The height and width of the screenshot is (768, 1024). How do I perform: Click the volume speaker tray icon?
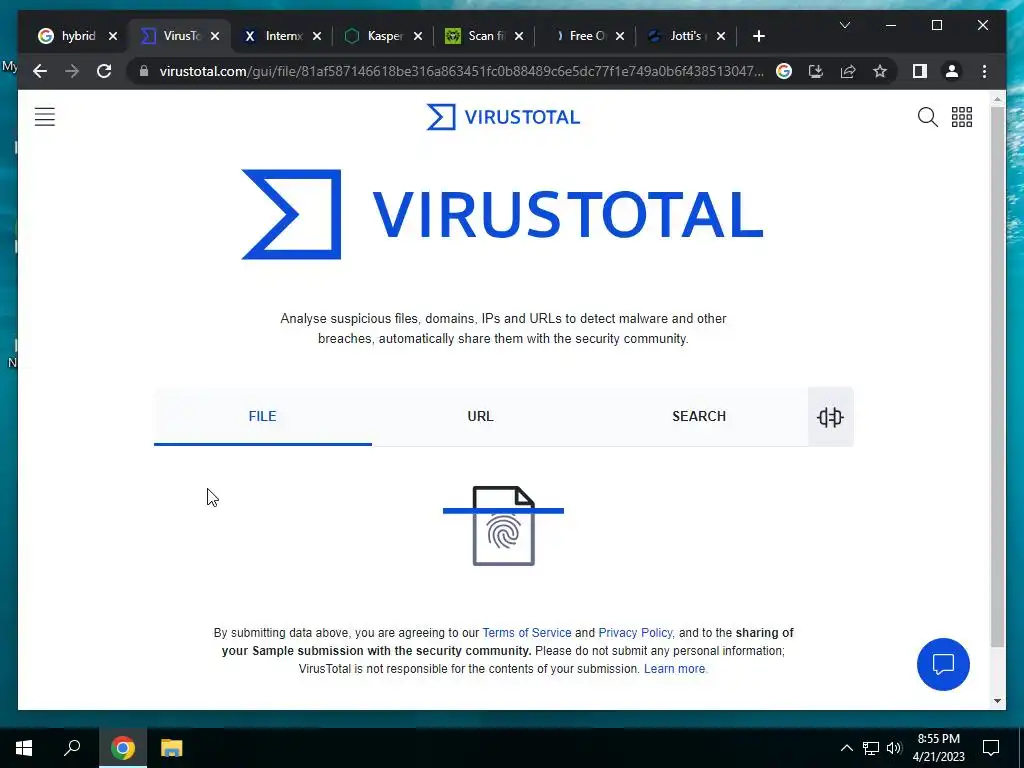(x=894, y=748)
